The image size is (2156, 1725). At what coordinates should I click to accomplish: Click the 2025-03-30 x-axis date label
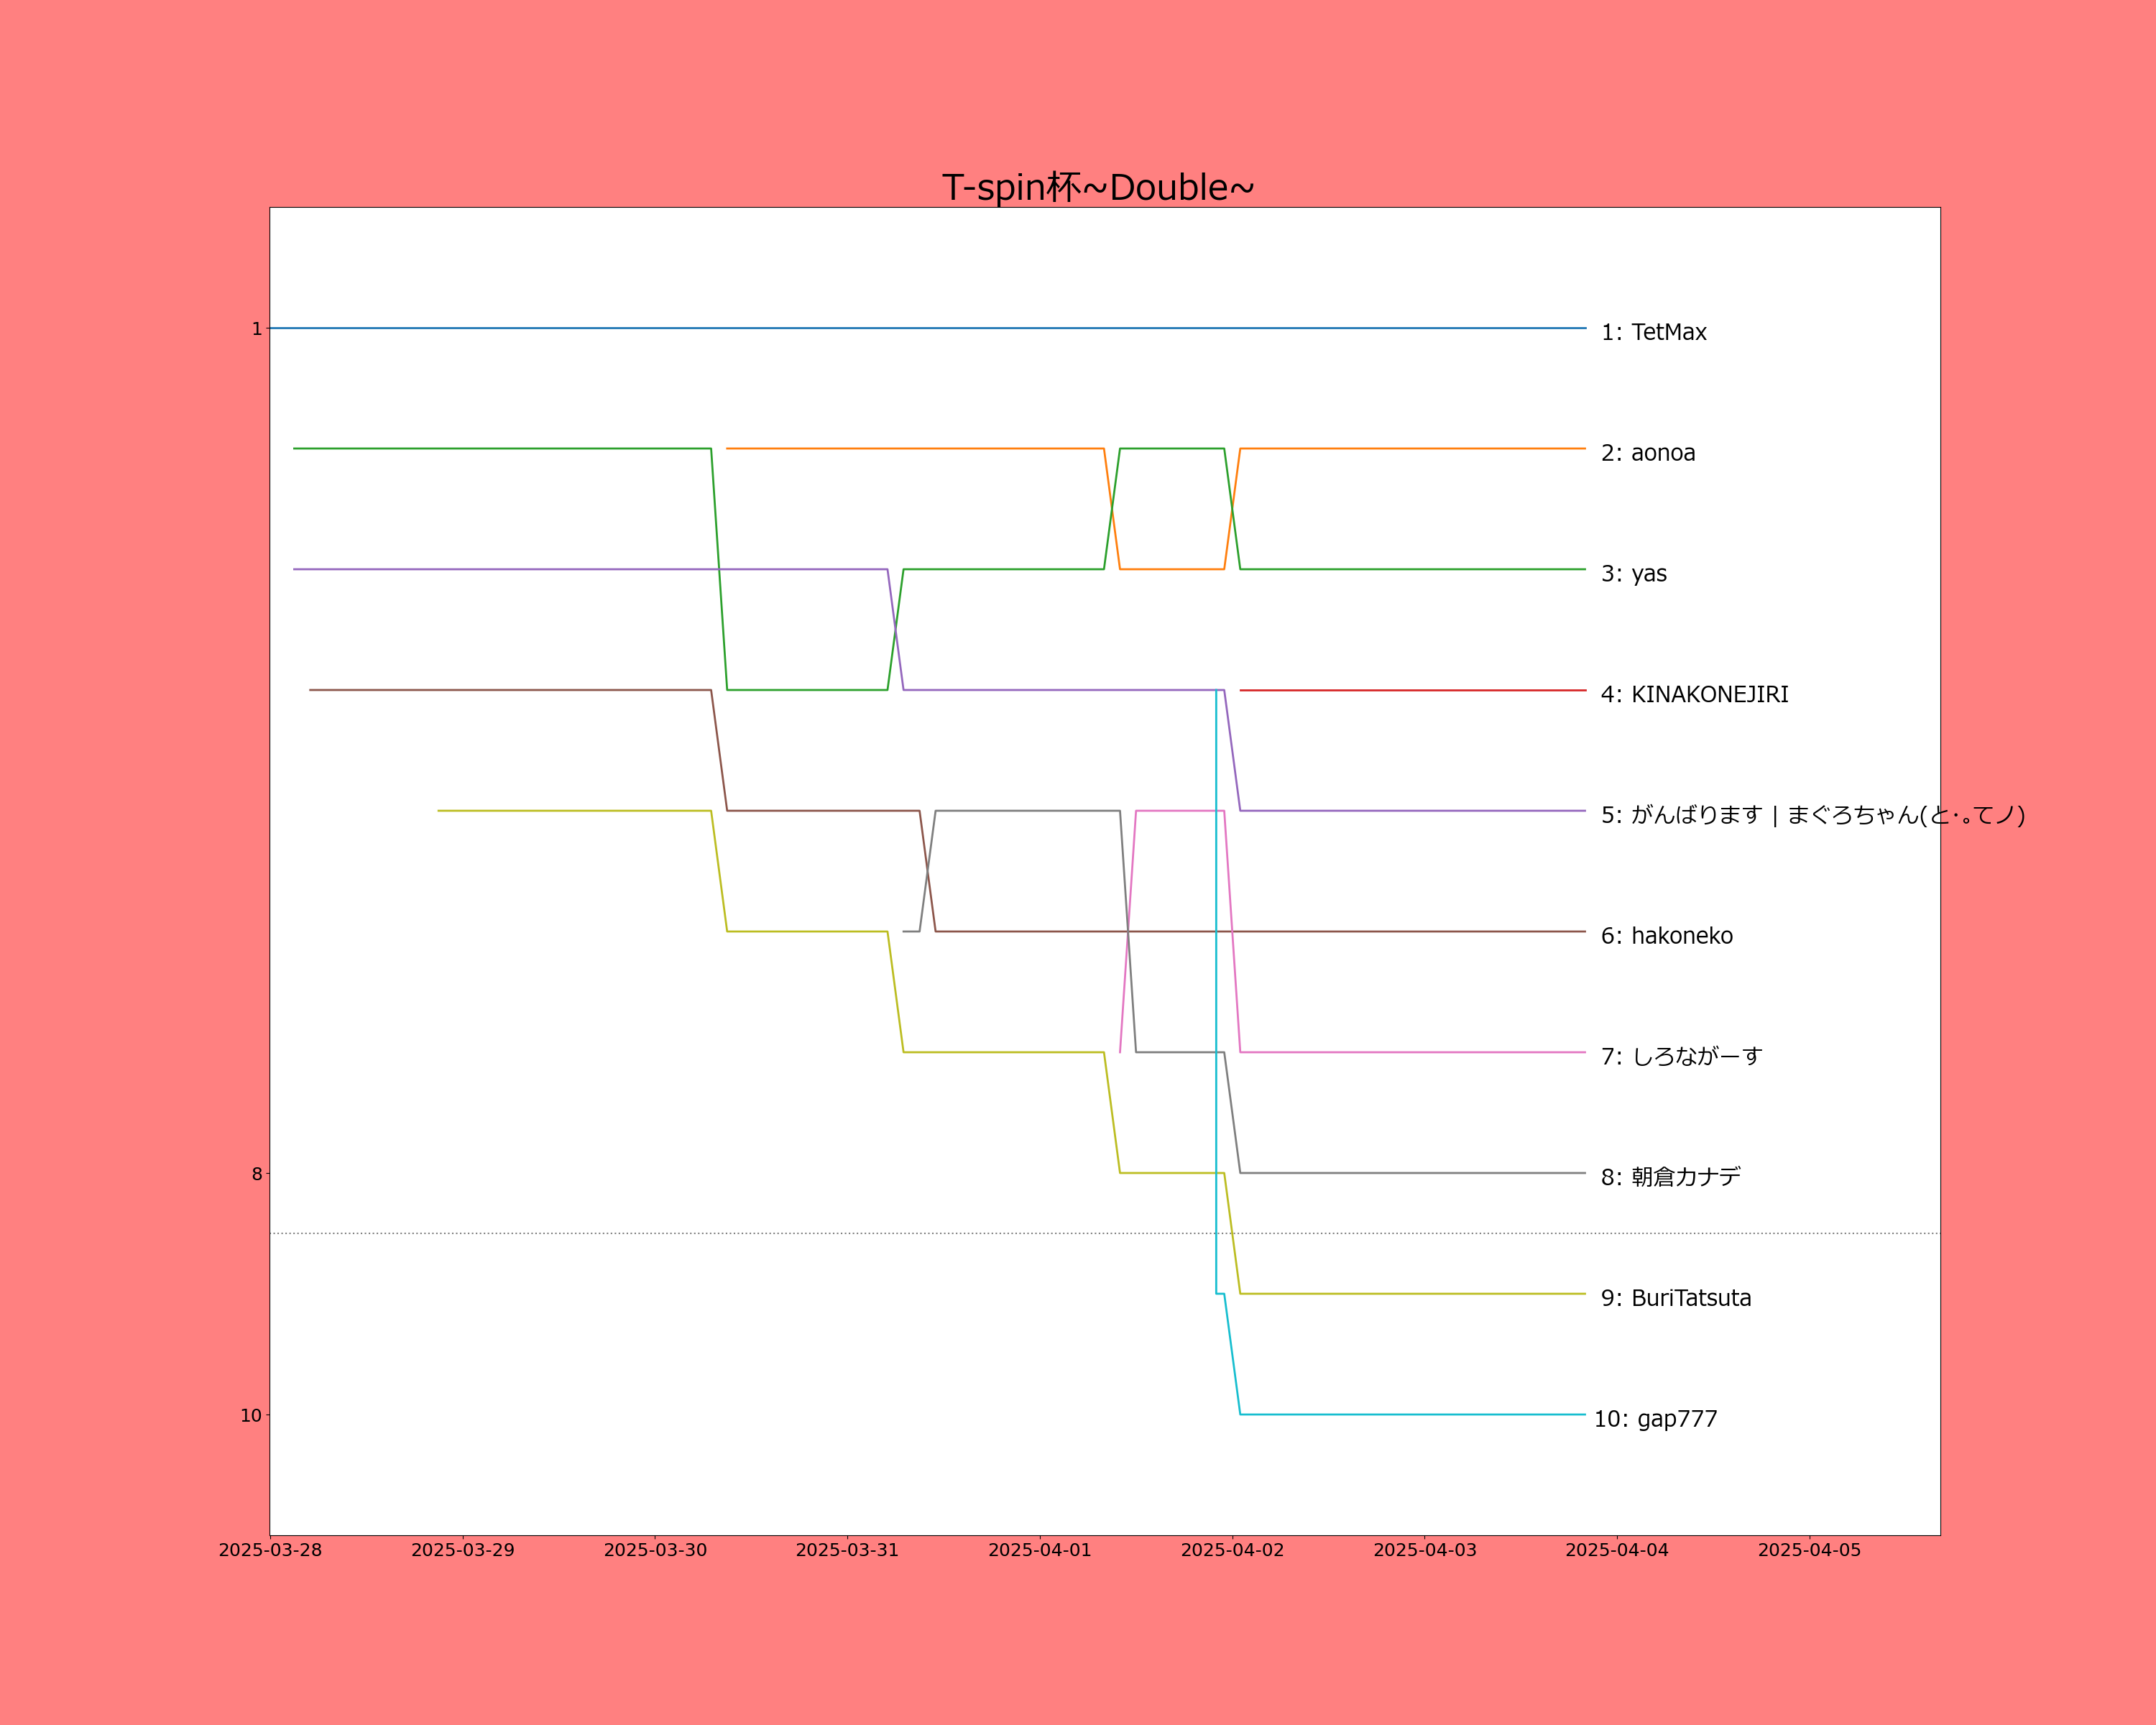click(x=655, y=1550)
